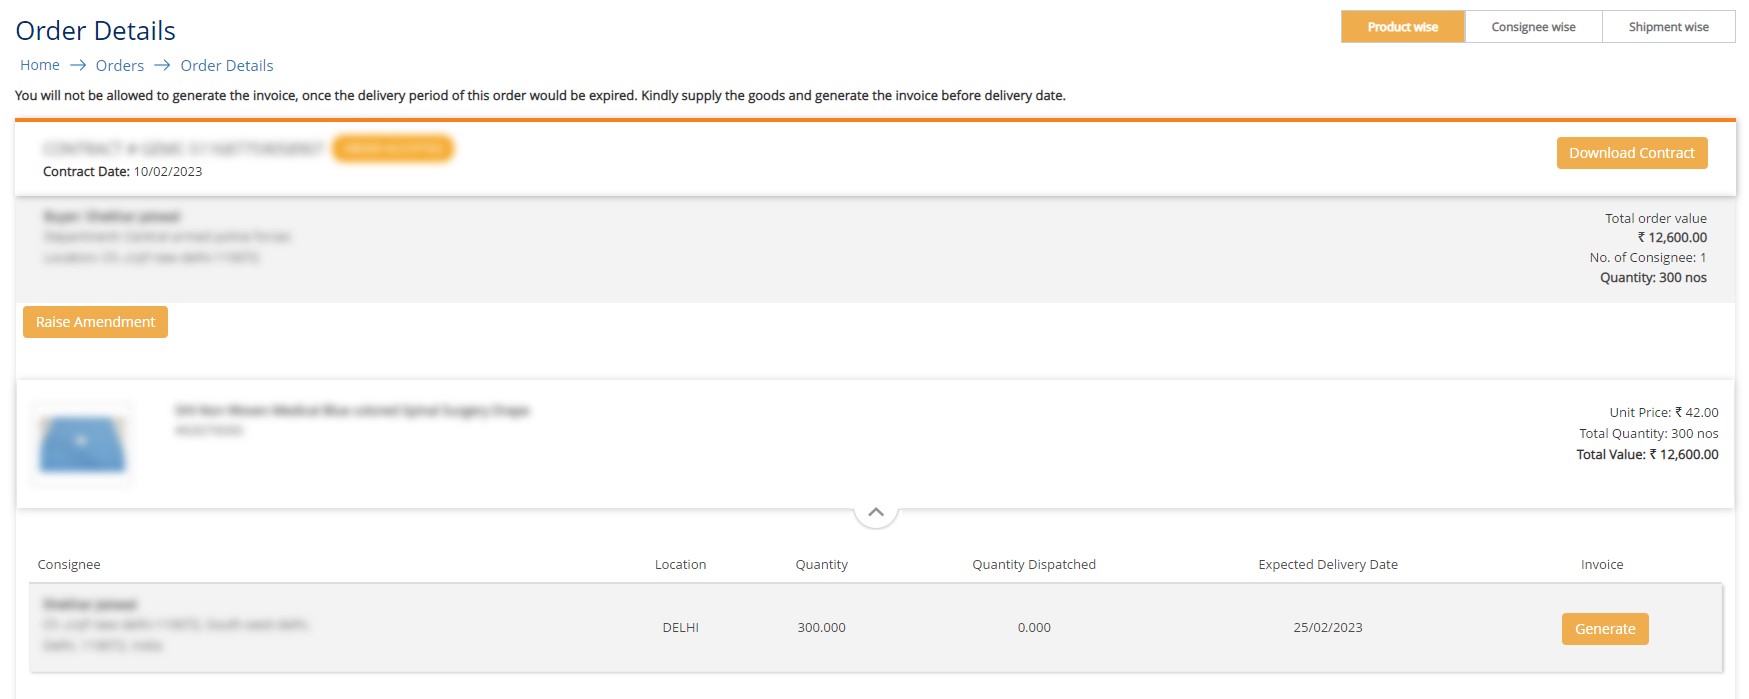Click the orange order status badge

click(393, 149)
